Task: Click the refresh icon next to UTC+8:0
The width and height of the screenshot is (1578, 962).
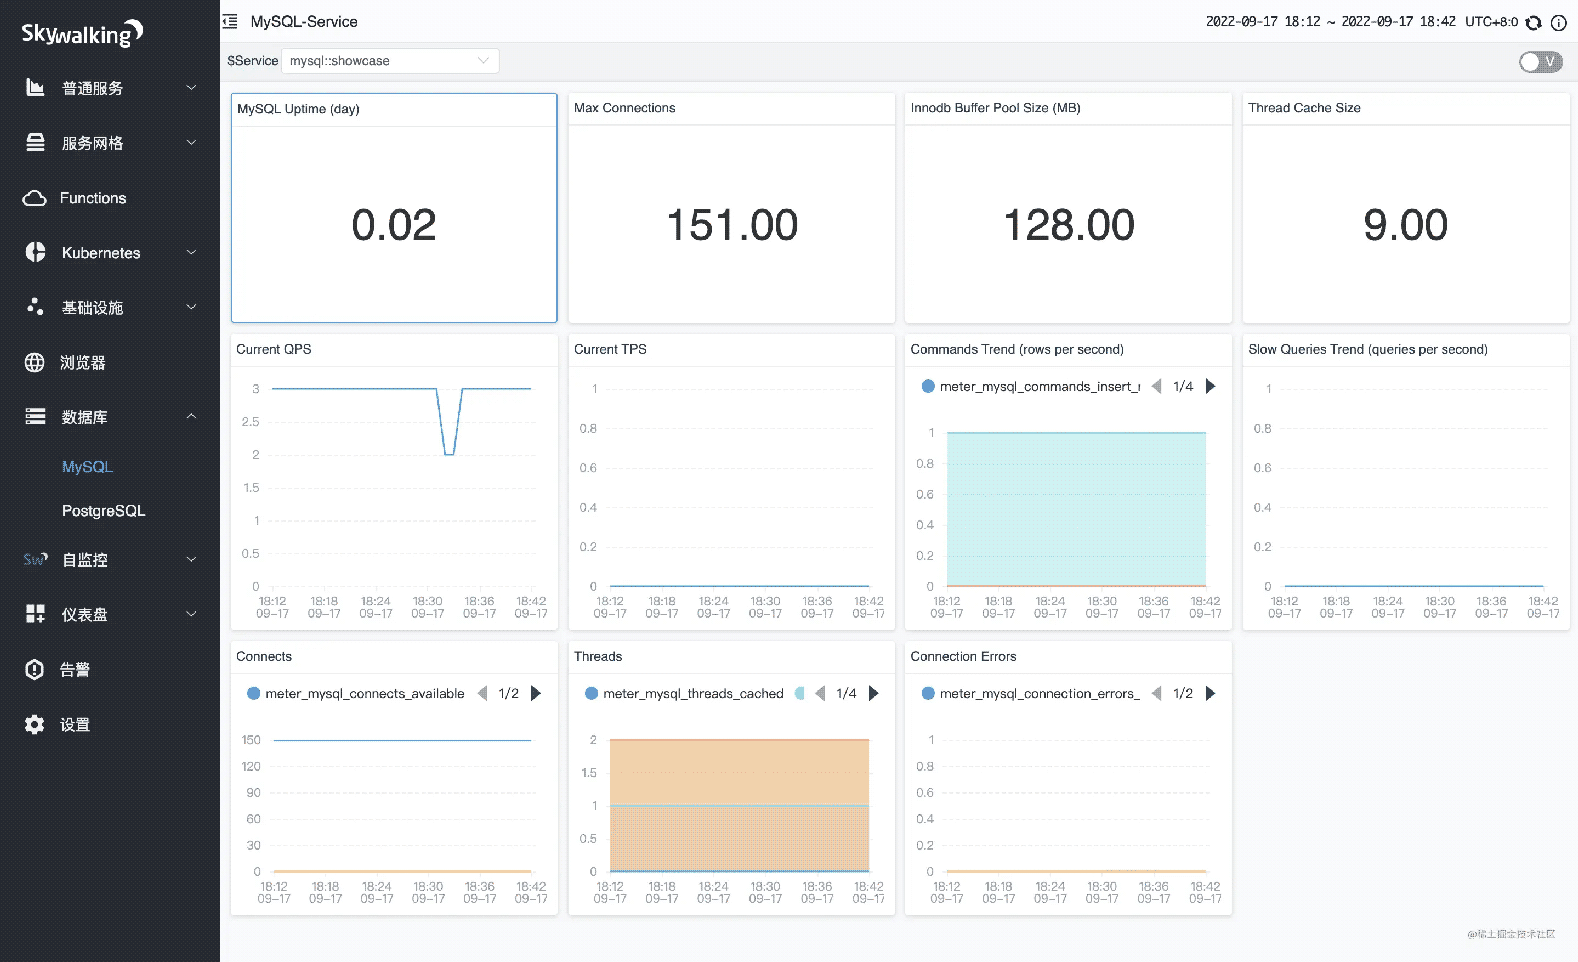Action: [x=1533, y=22]
